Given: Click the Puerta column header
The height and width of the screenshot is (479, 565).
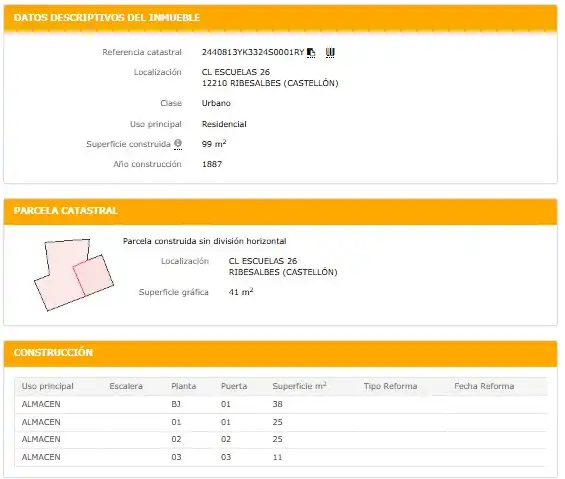Looking at the screenshot, I should click(234, 386).
